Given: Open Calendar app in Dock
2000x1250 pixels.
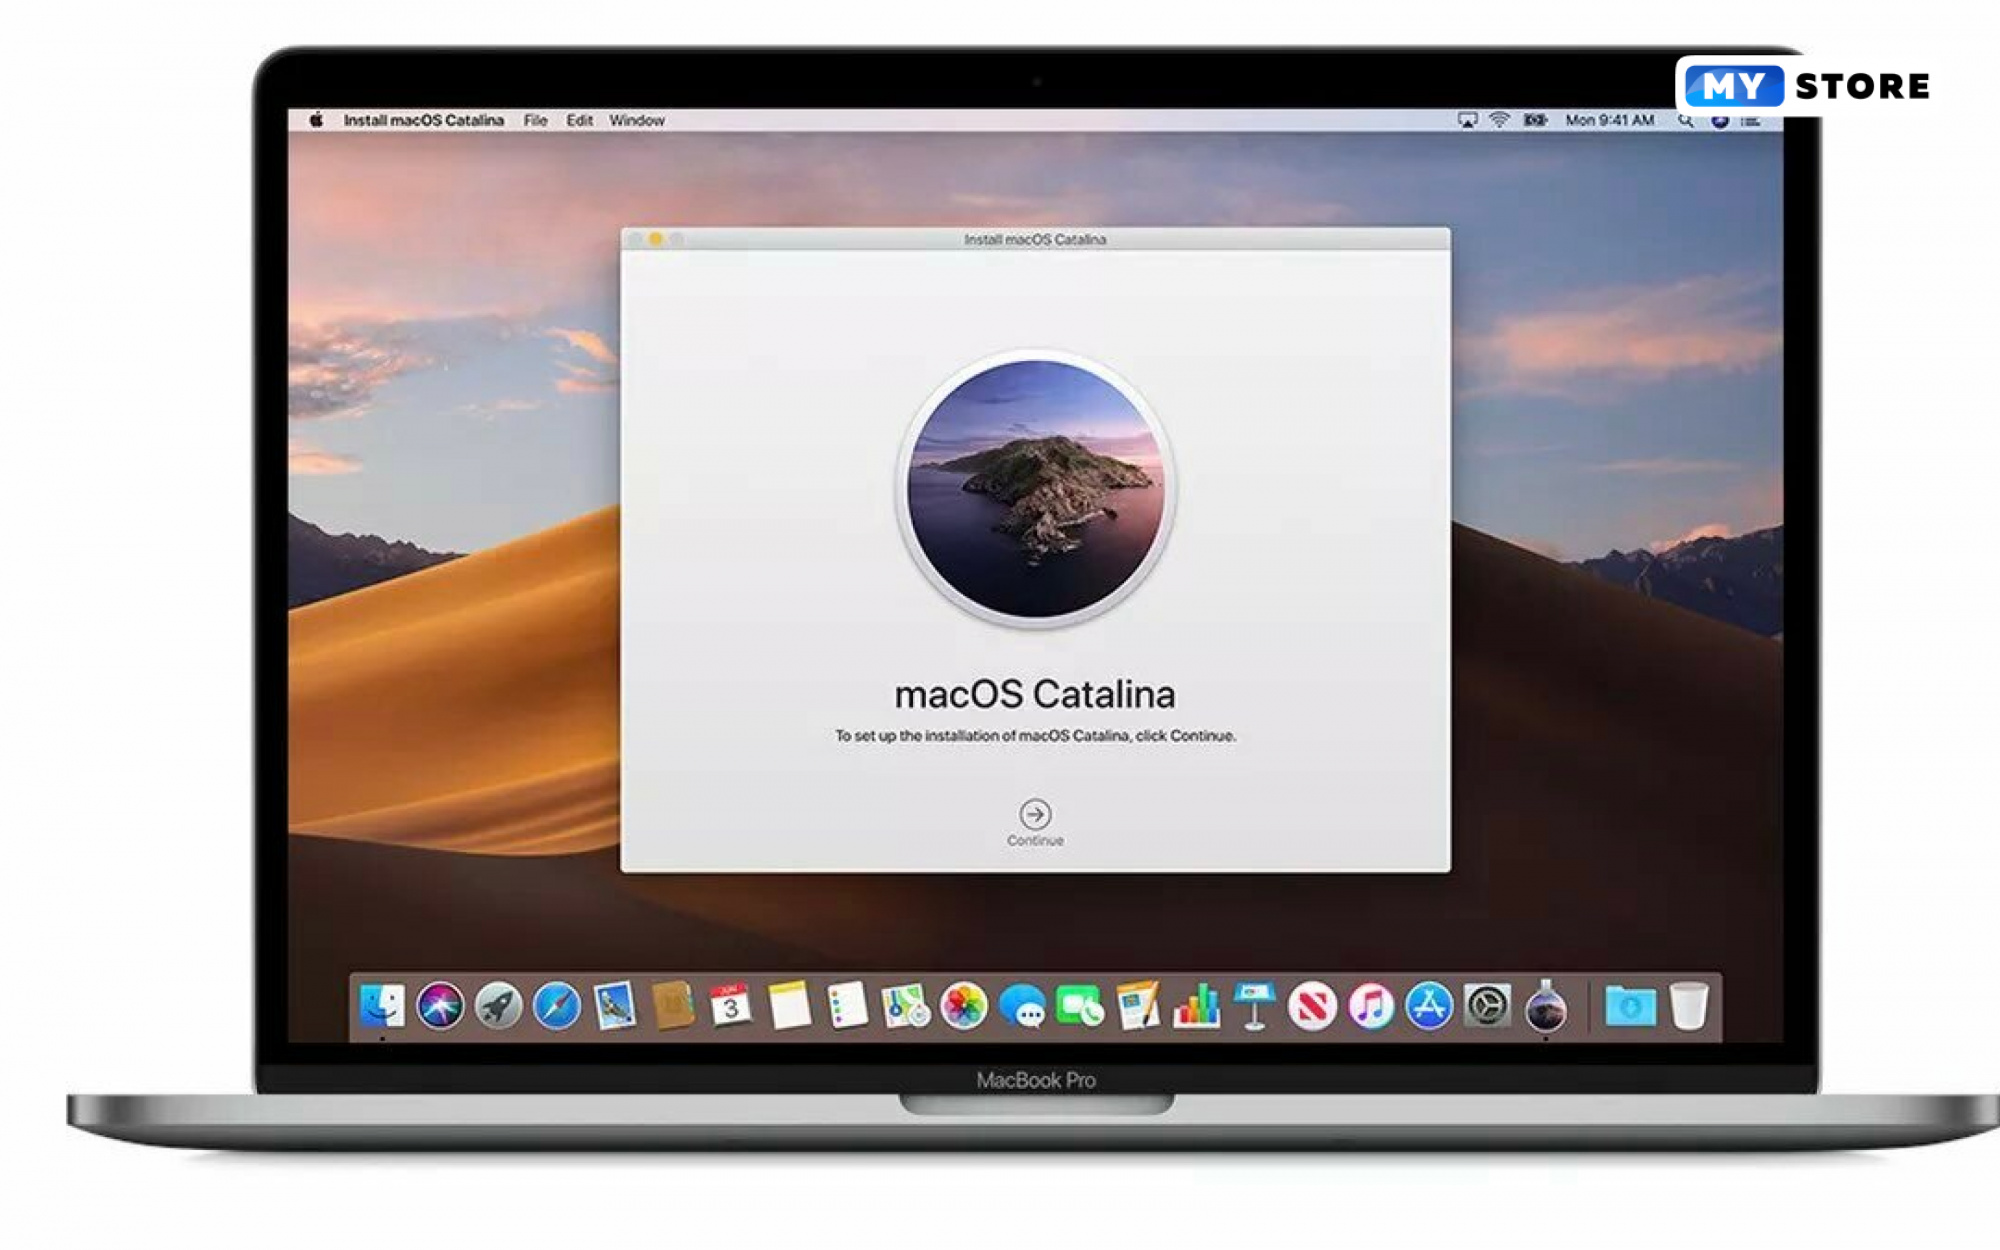Looking at the screenshot, I should 731,1006.
